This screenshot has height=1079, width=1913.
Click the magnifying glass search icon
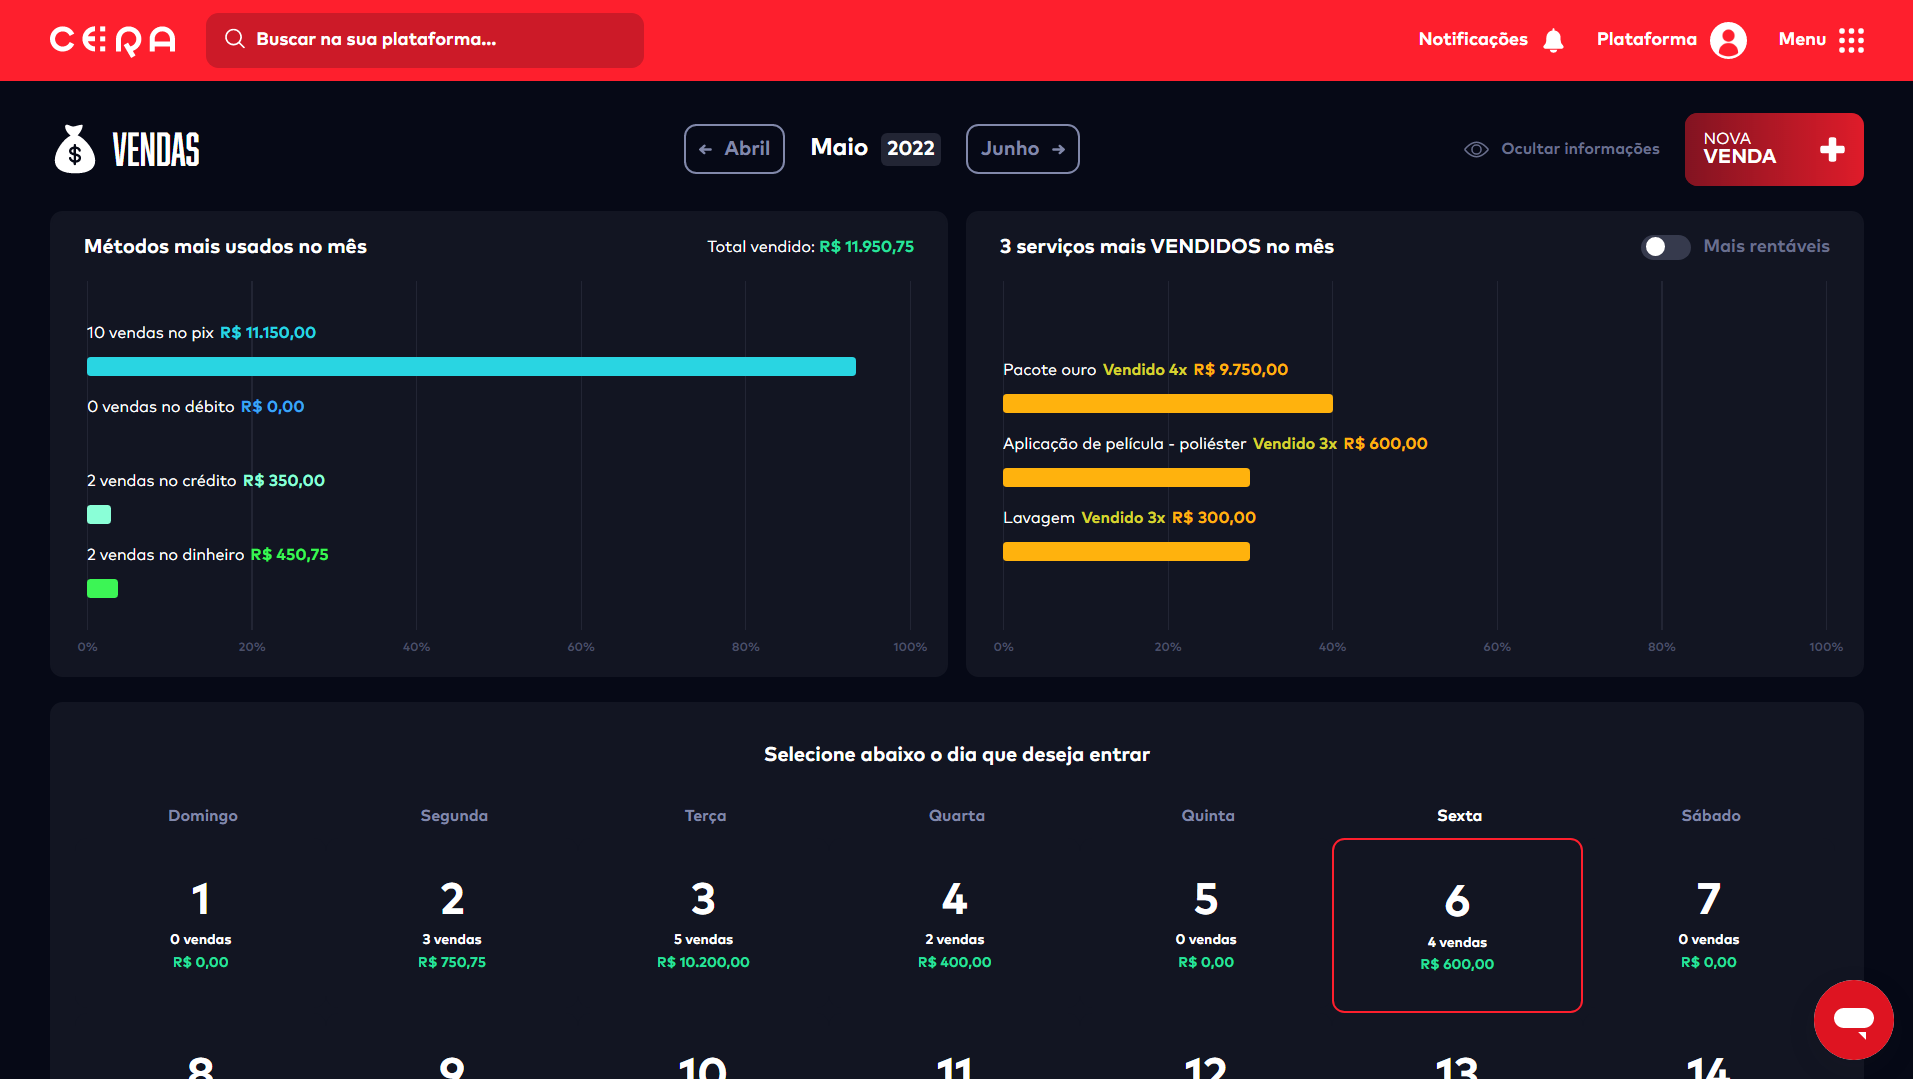(235, 40)
